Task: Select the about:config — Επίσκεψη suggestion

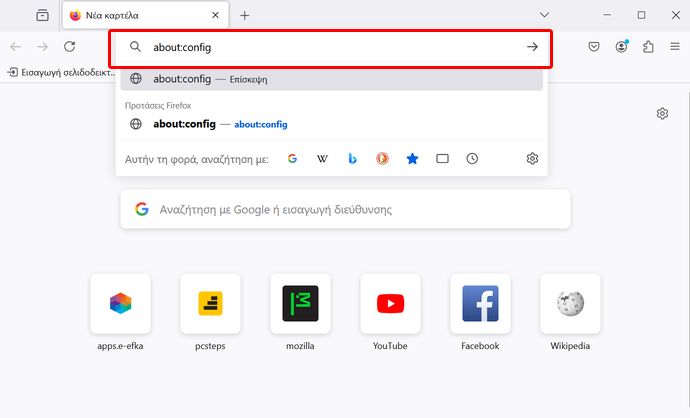Action: (x=332, y=79)
